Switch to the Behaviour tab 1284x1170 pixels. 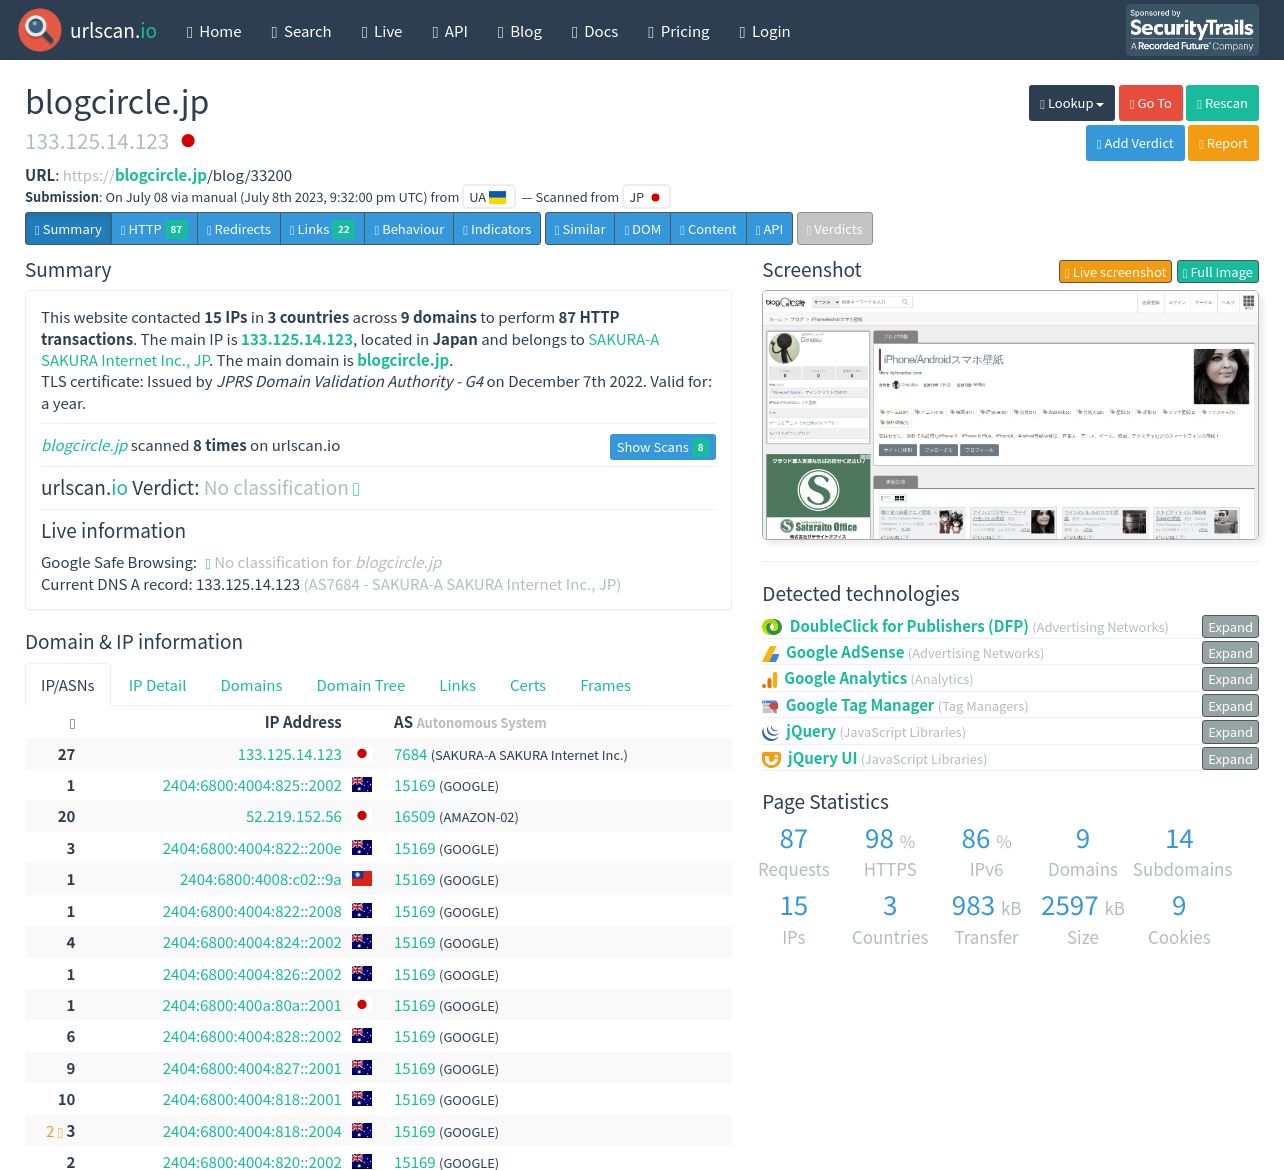click(409, 229)
